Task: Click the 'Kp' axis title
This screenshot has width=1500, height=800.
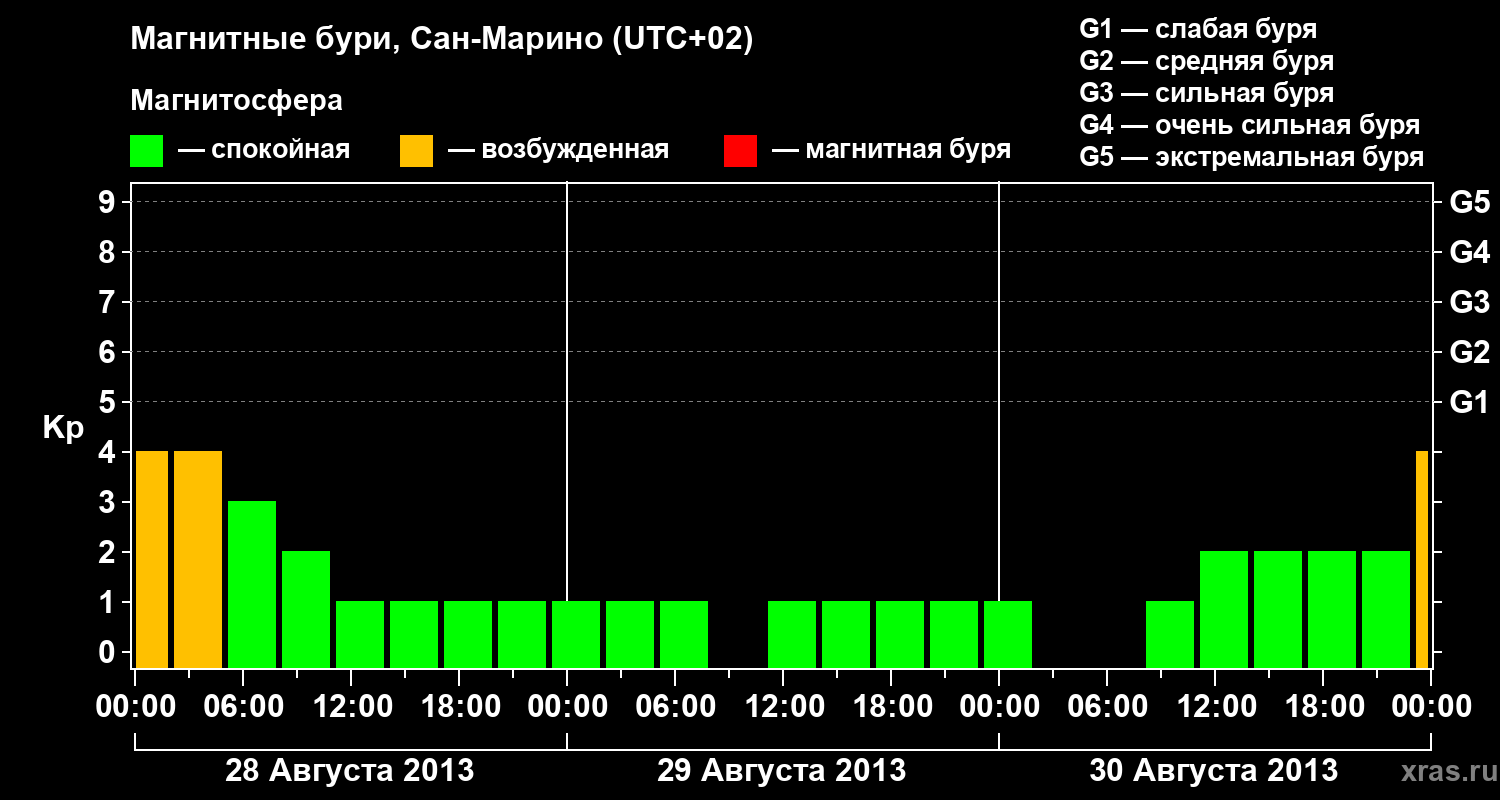Action: click(62, 428)
